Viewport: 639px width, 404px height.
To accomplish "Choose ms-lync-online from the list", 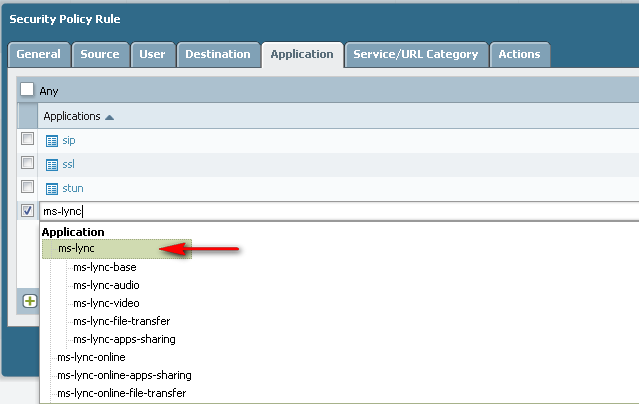I will click(x=91, y=357).
